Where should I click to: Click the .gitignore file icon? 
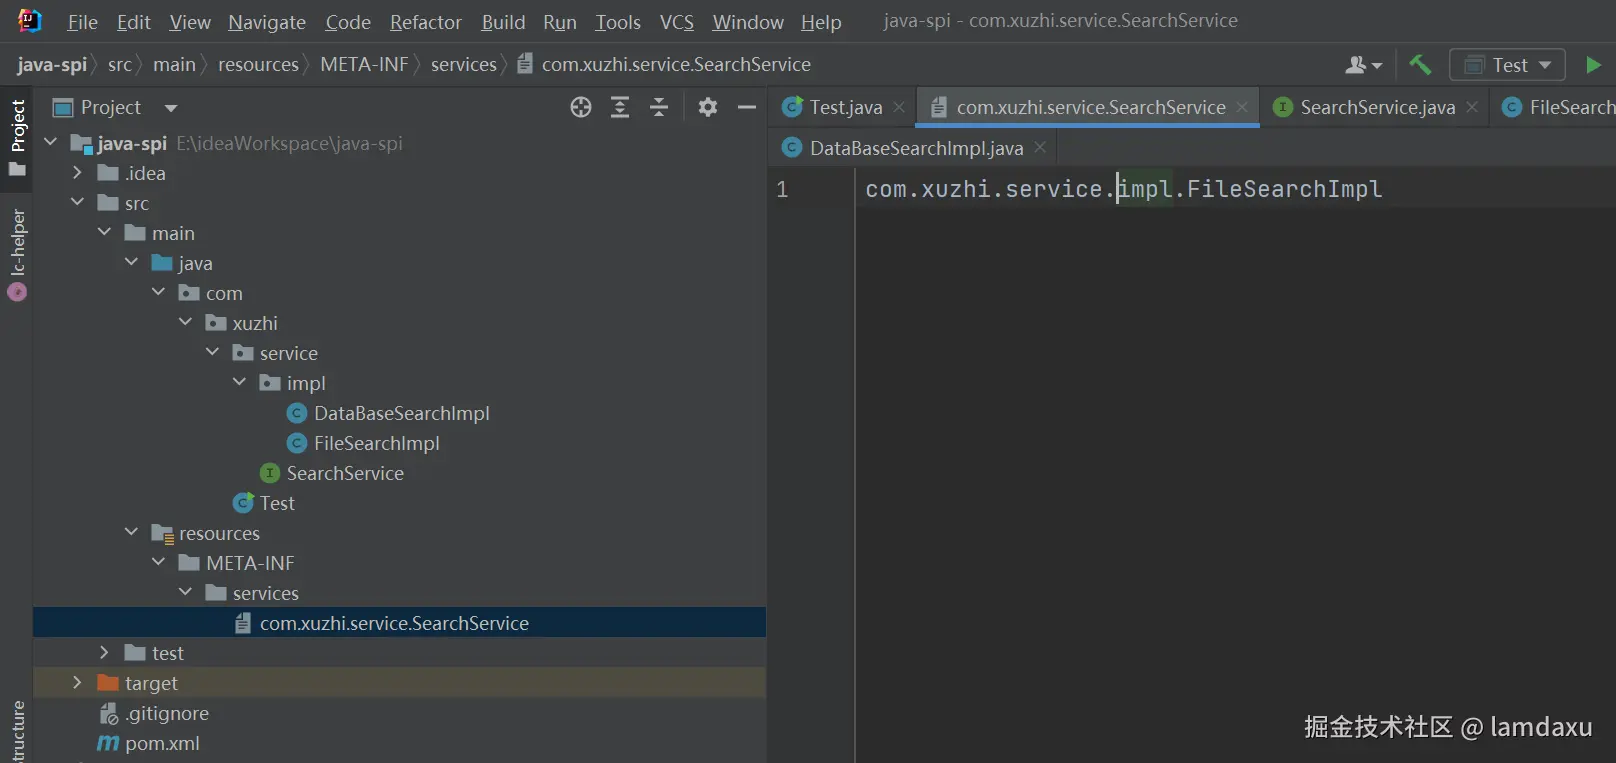pos(109,713)
